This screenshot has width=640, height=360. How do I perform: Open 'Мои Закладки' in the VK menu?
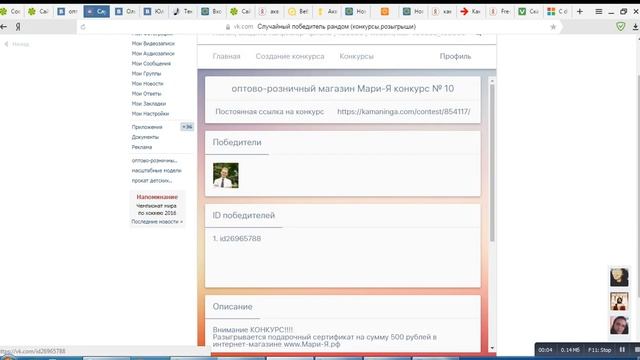pyautogui.click(x=149, y=104)
